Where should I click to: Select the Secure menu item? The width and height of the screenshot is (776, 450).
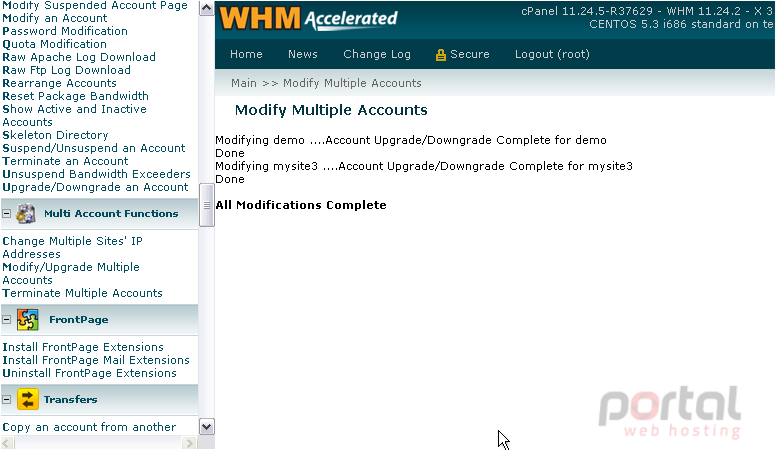470,54
